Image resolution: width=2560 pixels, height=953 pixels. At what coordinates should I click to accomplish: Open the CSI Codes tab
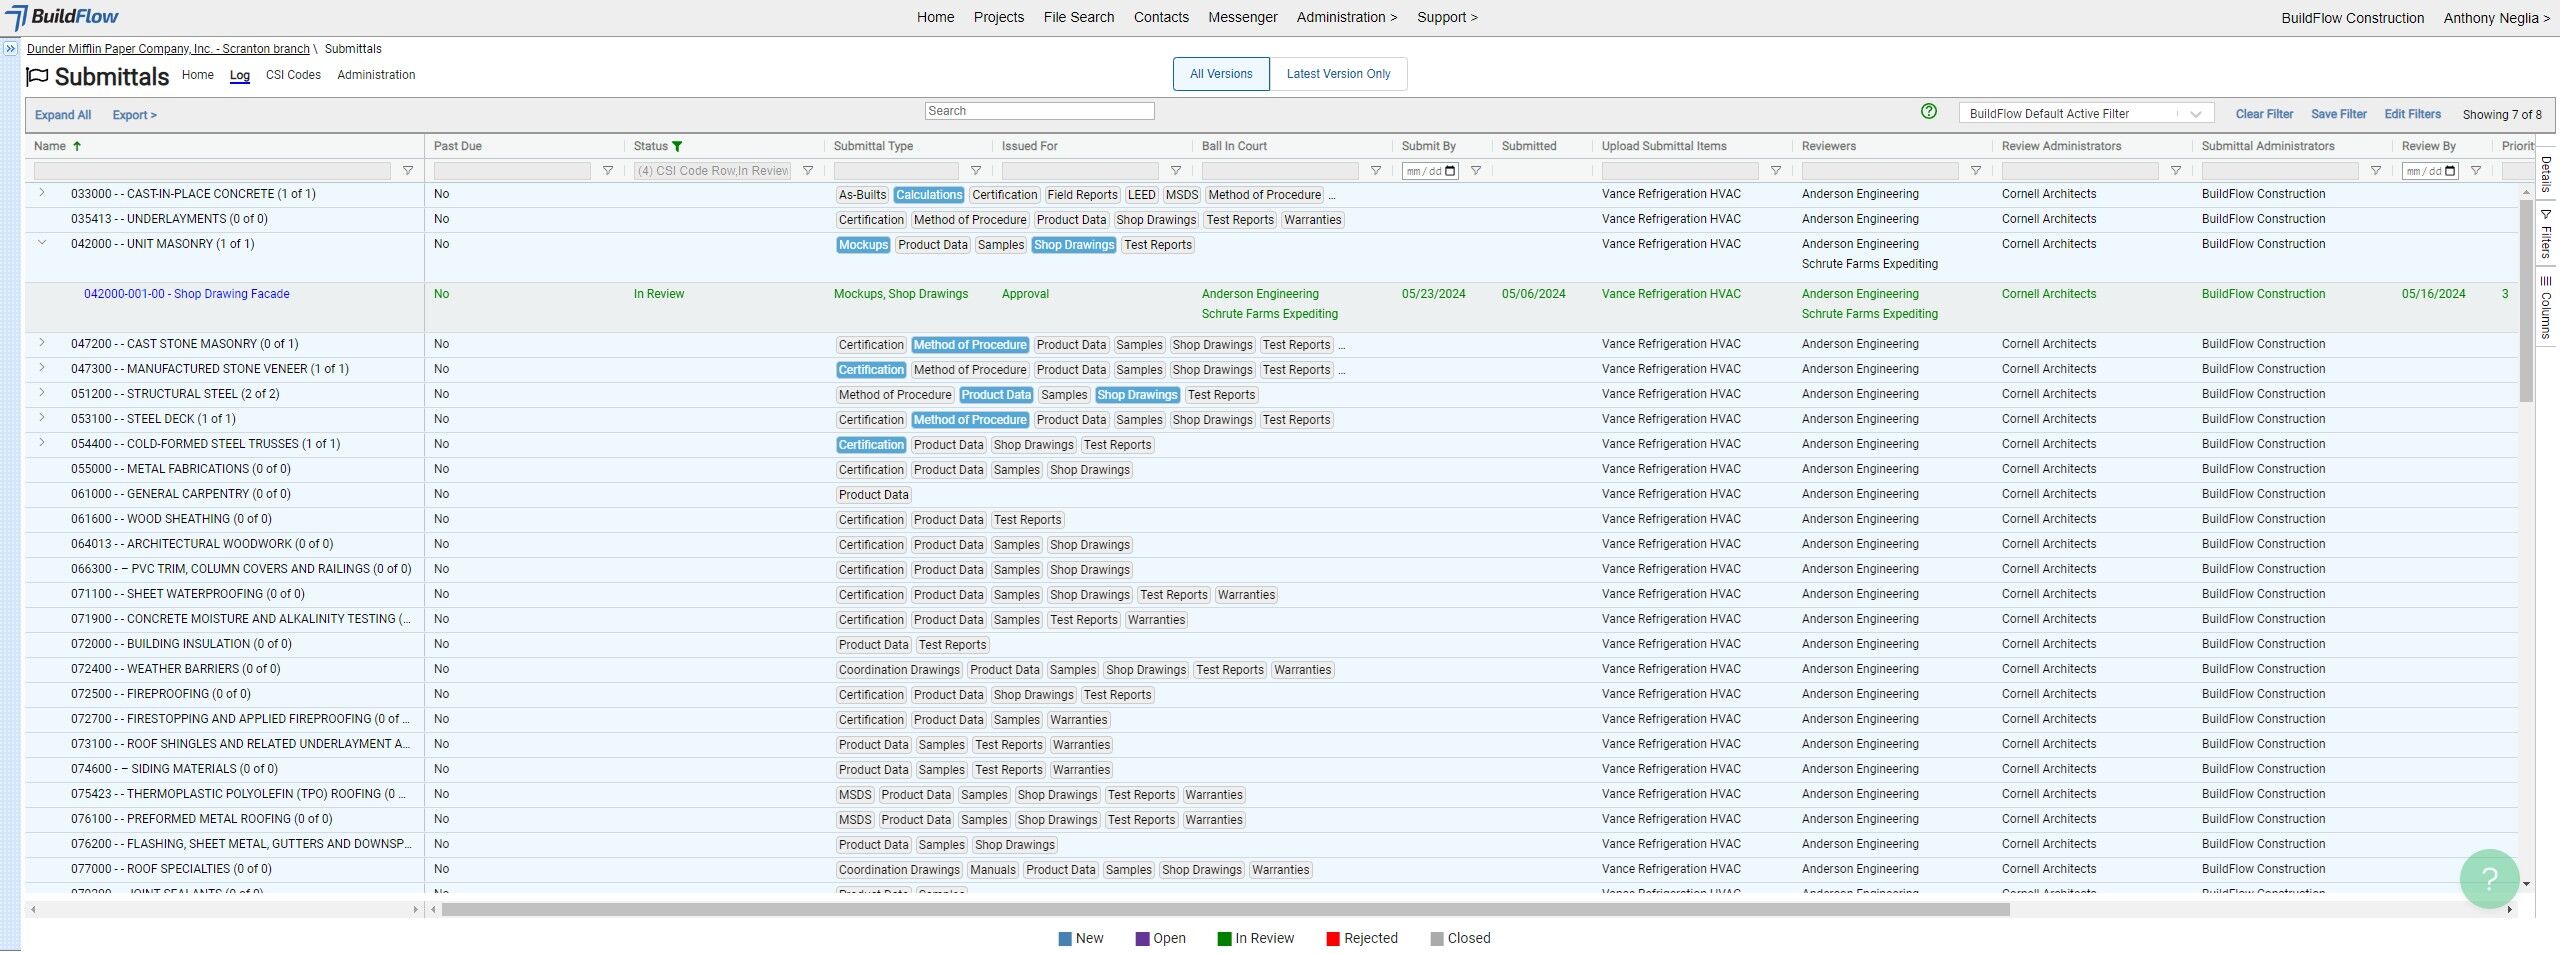click(x=293, y=75)
